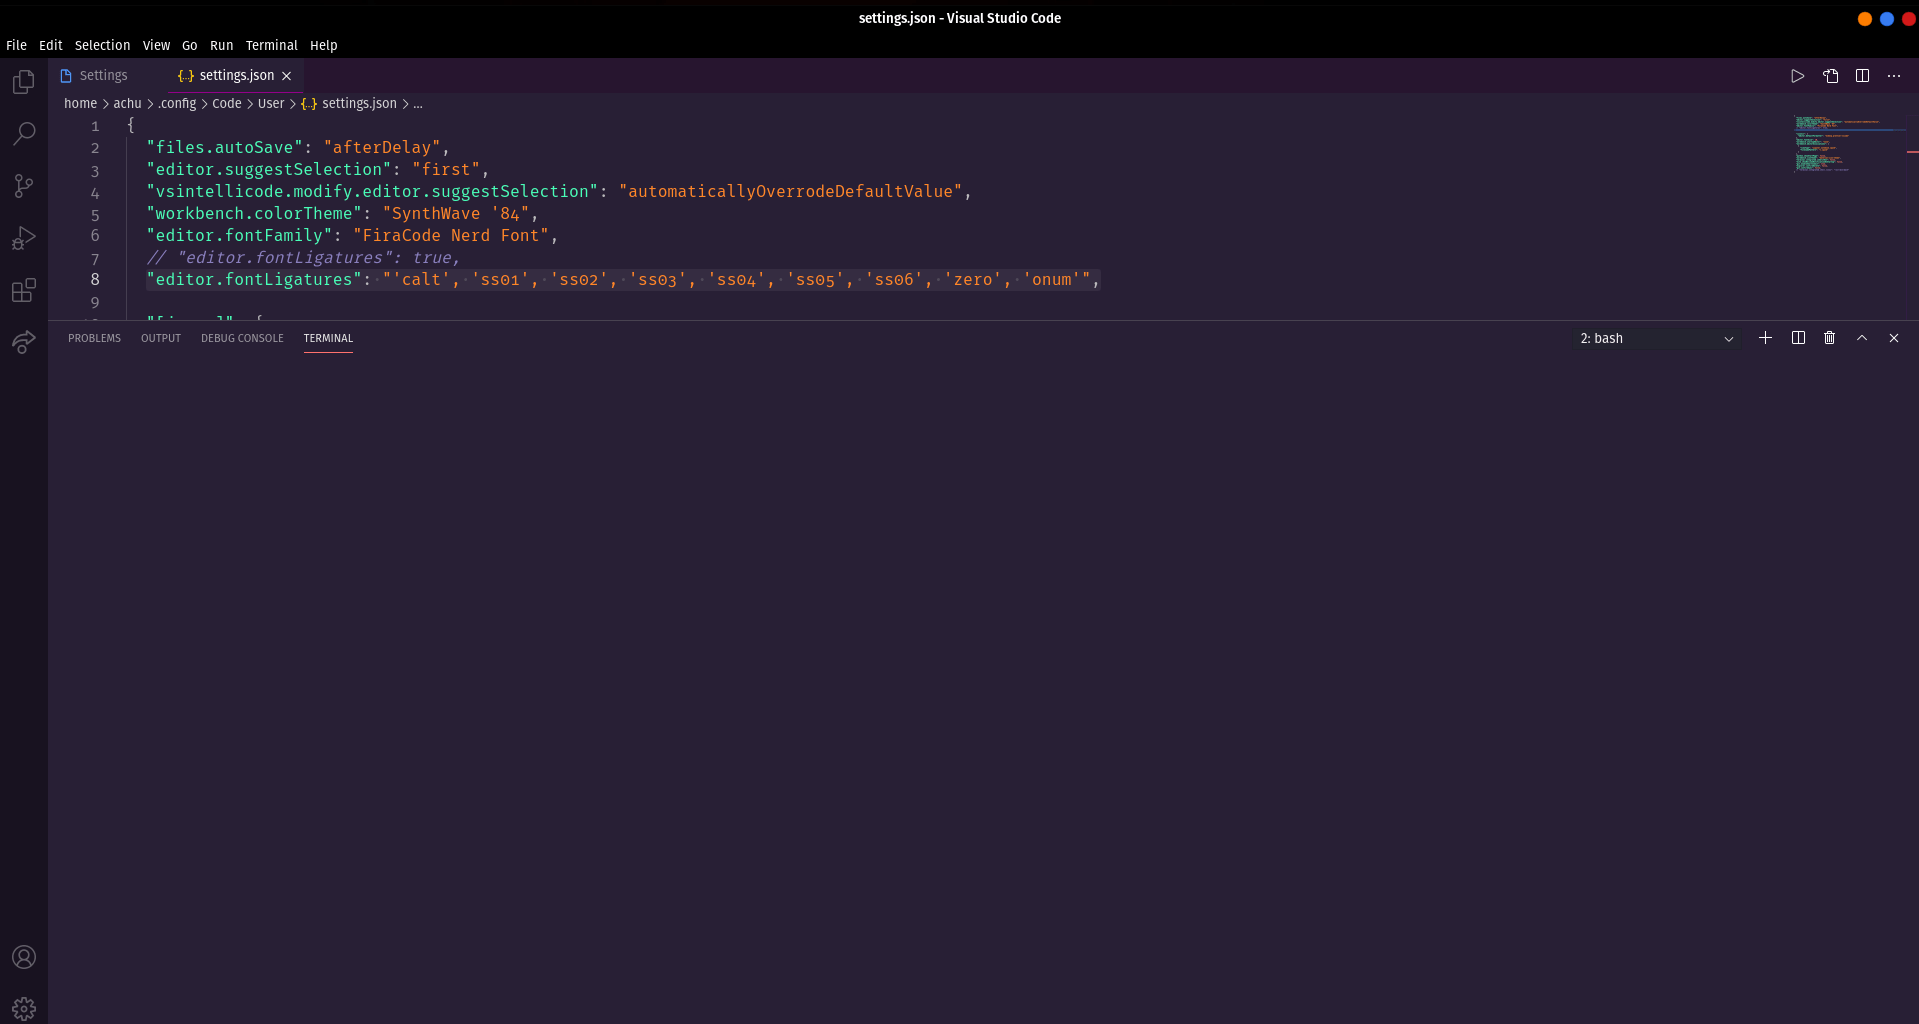The width and height of the screenshot is (1919, 1024).
Task: Open the Manage gear icon
Action: (x=24, y=1008)
